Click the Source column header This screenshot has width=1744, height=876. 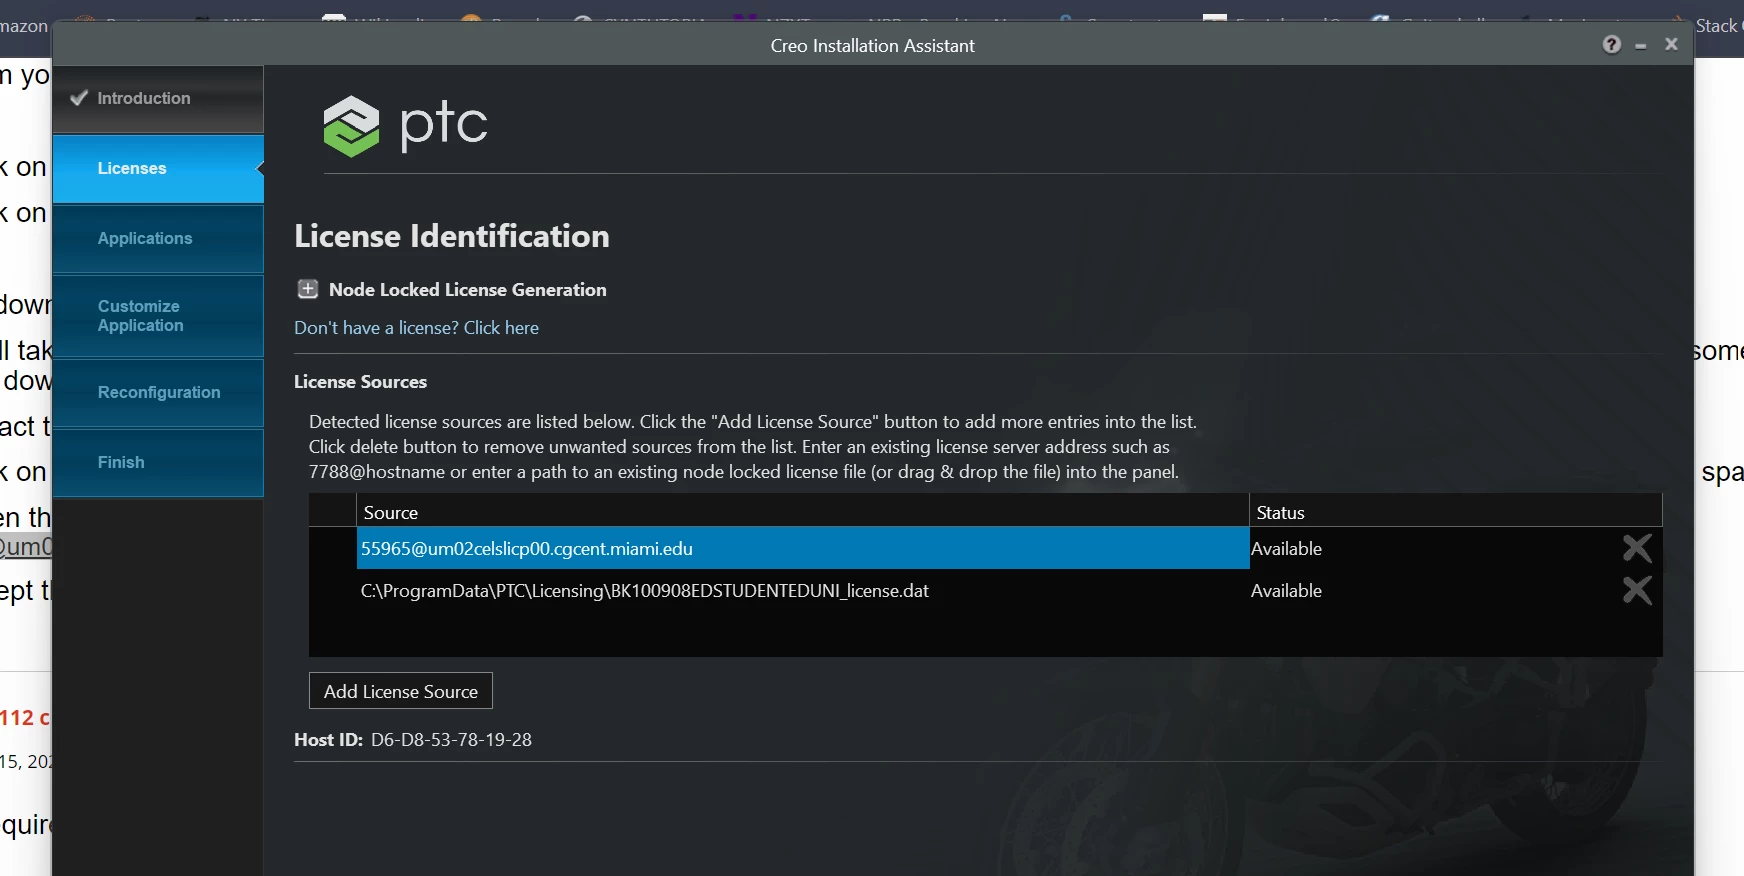803,512
